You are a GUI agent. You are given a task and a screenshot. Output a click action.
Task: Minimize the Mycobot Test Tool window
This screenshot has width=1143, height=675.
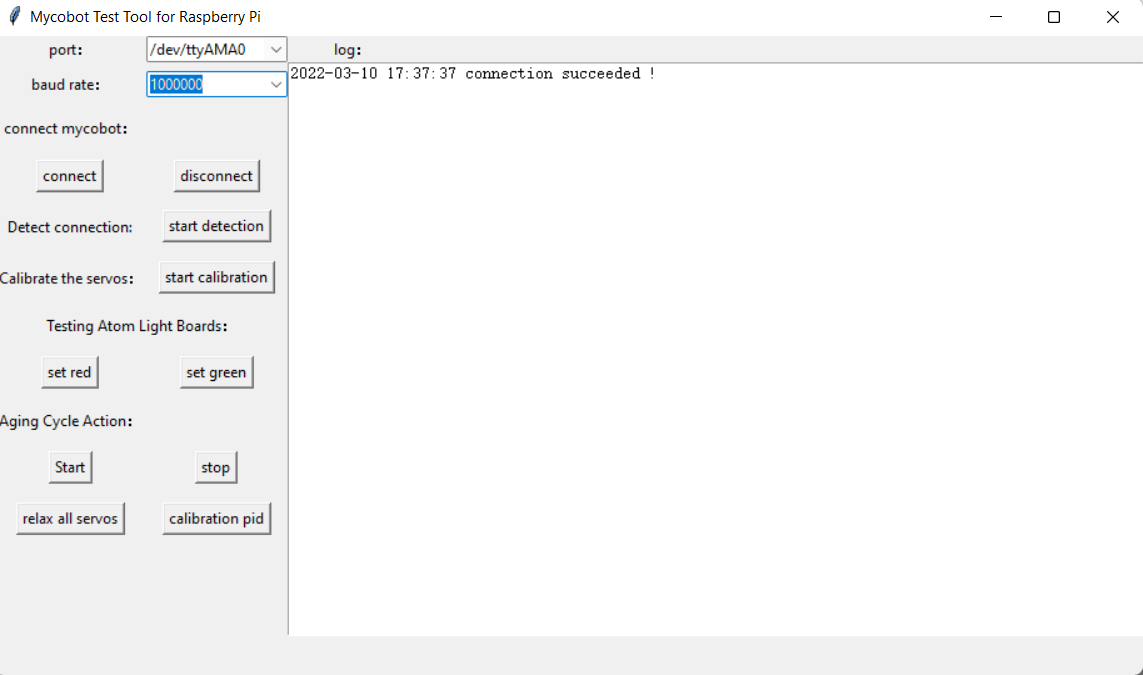[996, 17]
